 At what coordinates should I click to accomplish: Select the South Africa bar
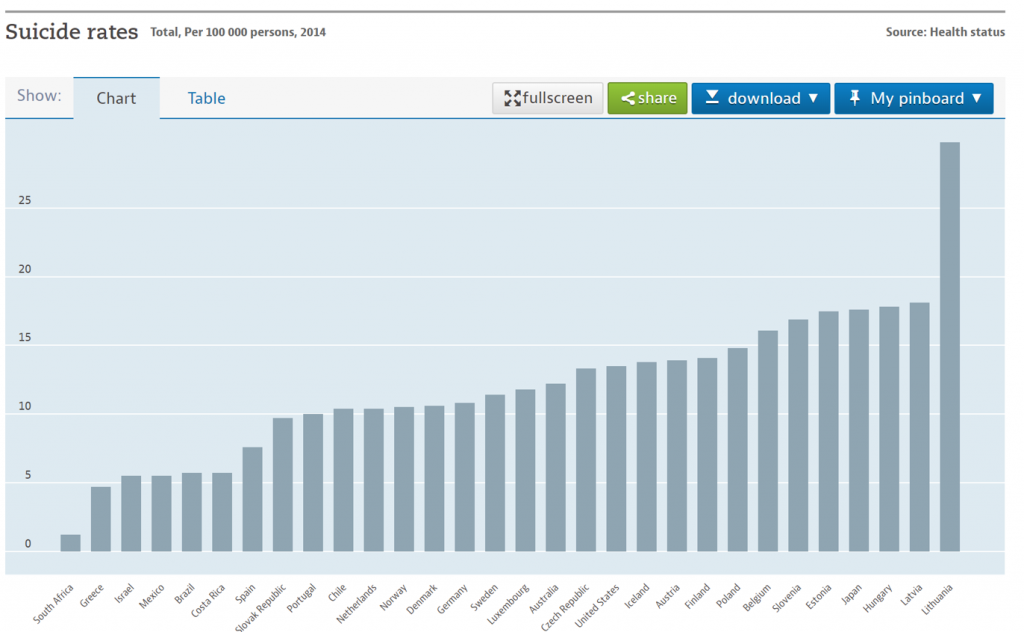coord(70,542)
